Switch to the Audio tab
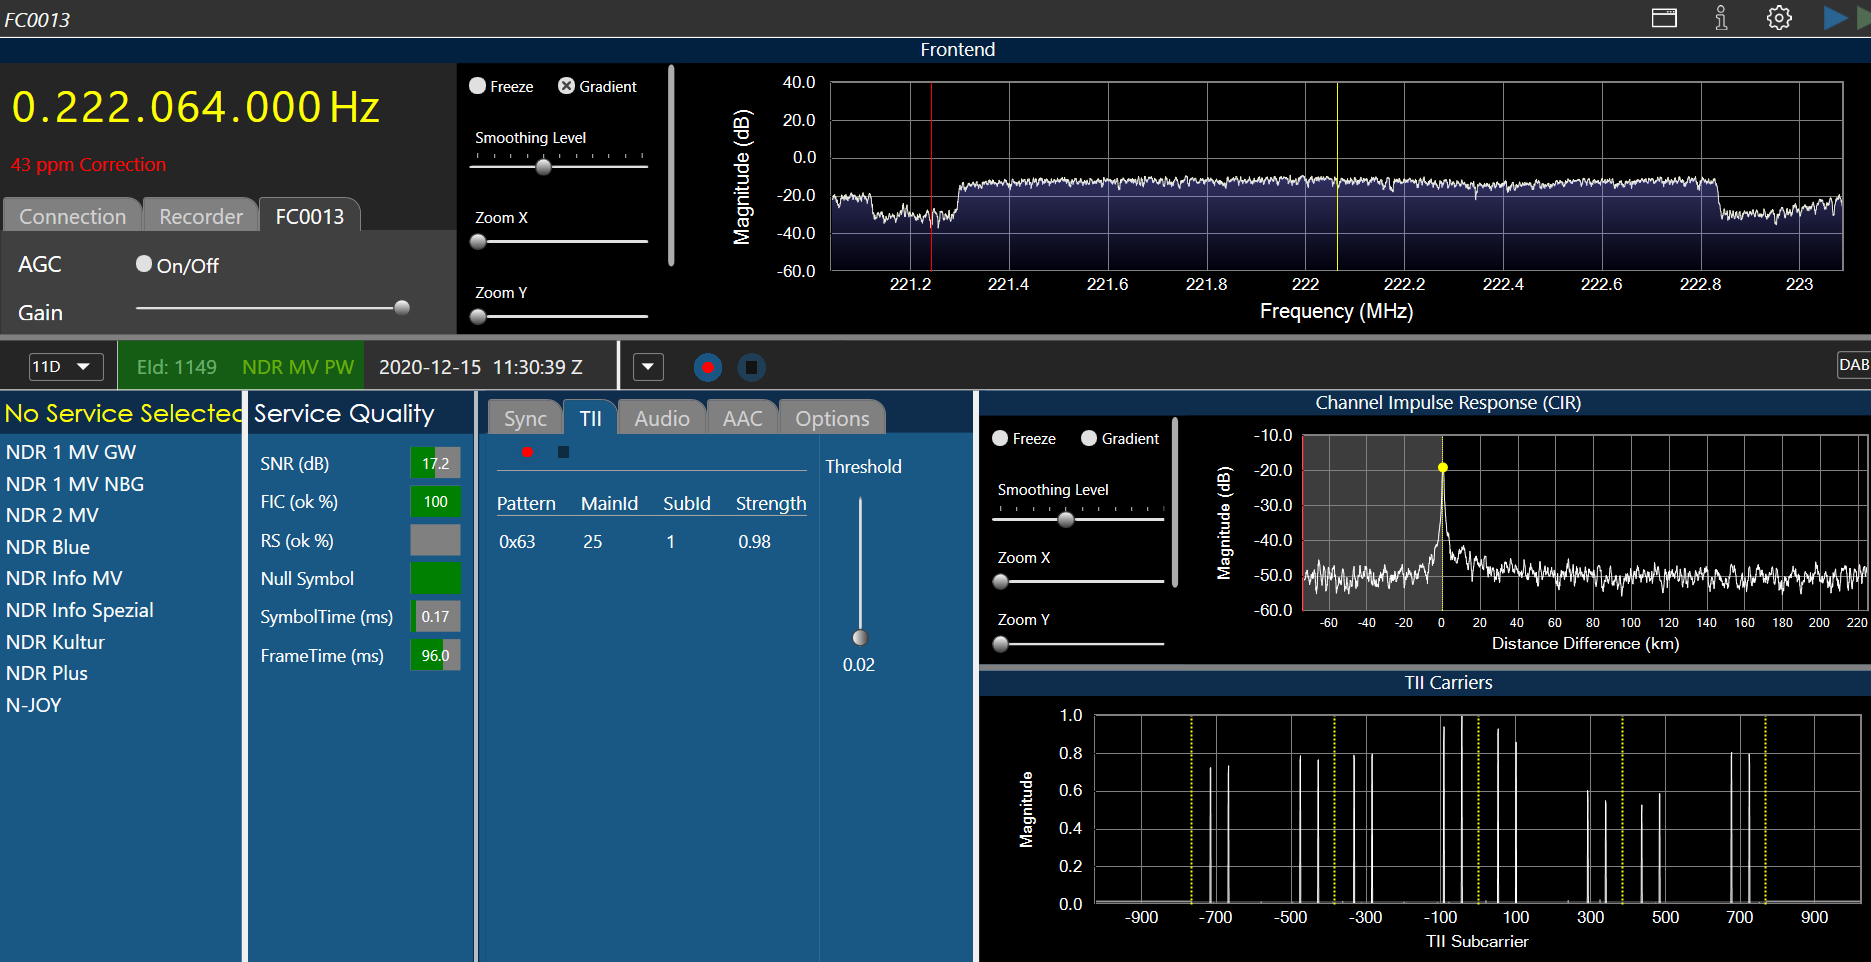Viewport: 1871px width, 962px height. [661, 418]
